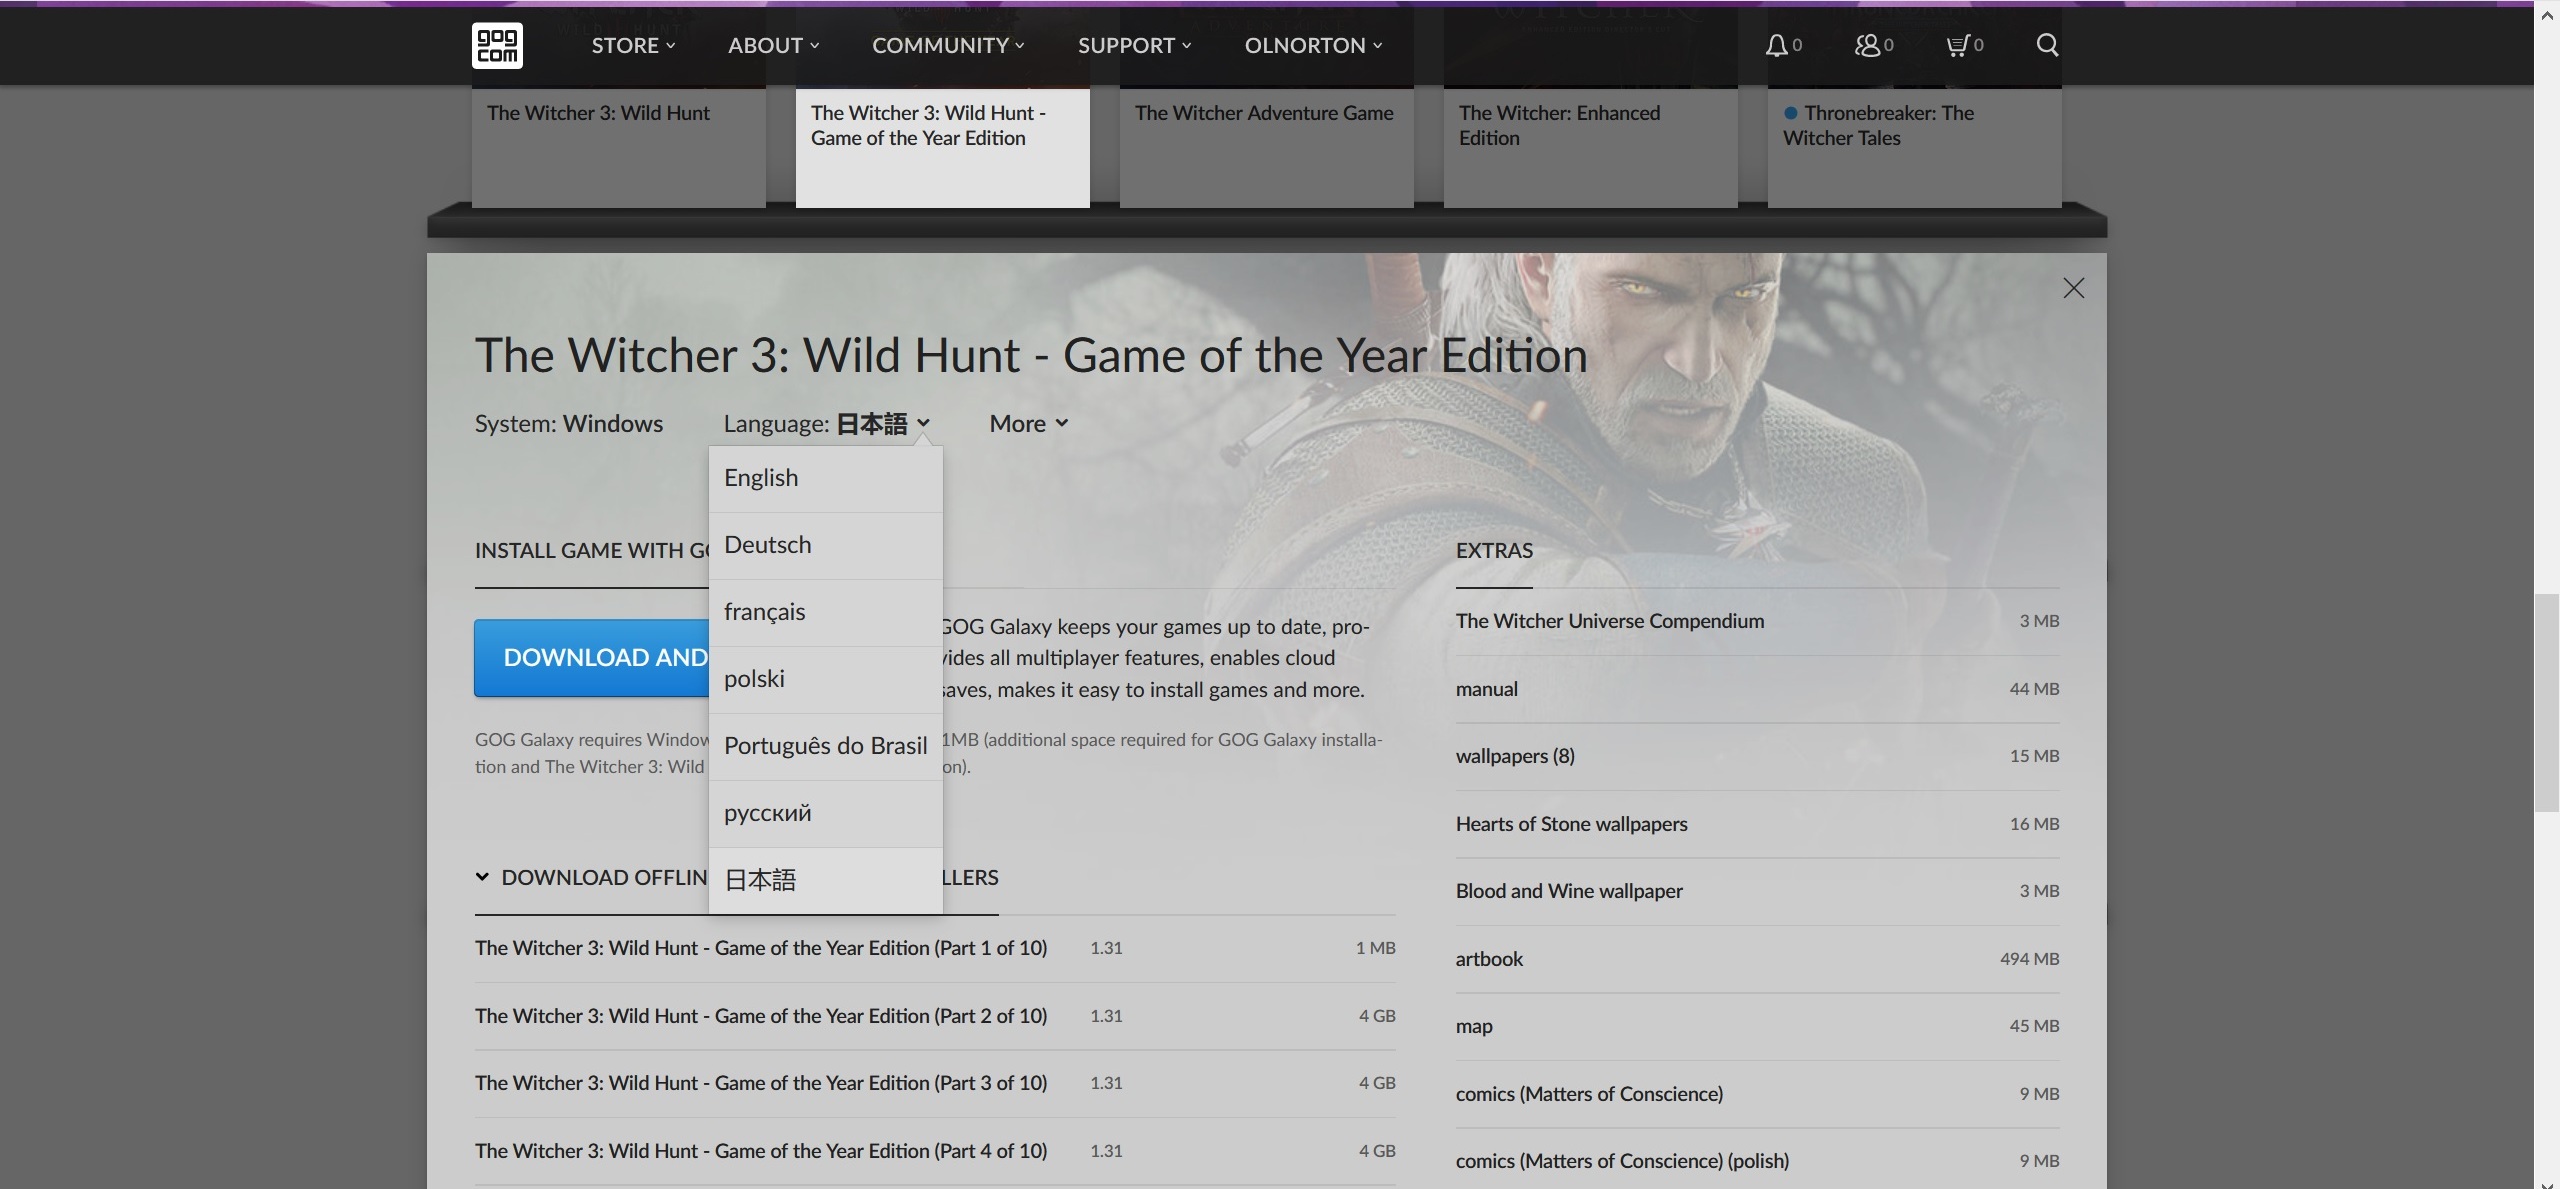This screenshot has height=1189, width=2560.
Task: Download wallpapers (8) extra
Action: click(1758, 756)
